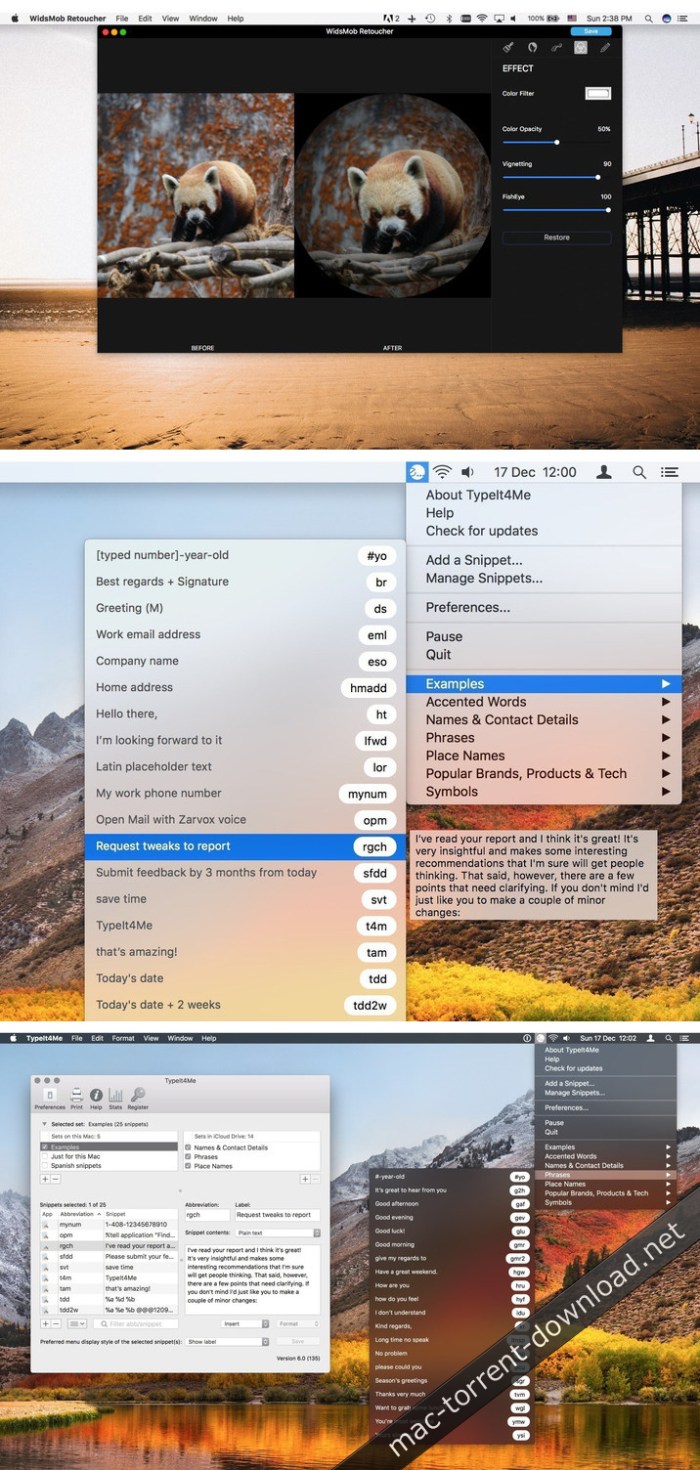Image resolution: width=700 pixels, height=1470 pixels.
Task: Click the blue Save button in Retoucher
Action: click(x=591, y=32)
